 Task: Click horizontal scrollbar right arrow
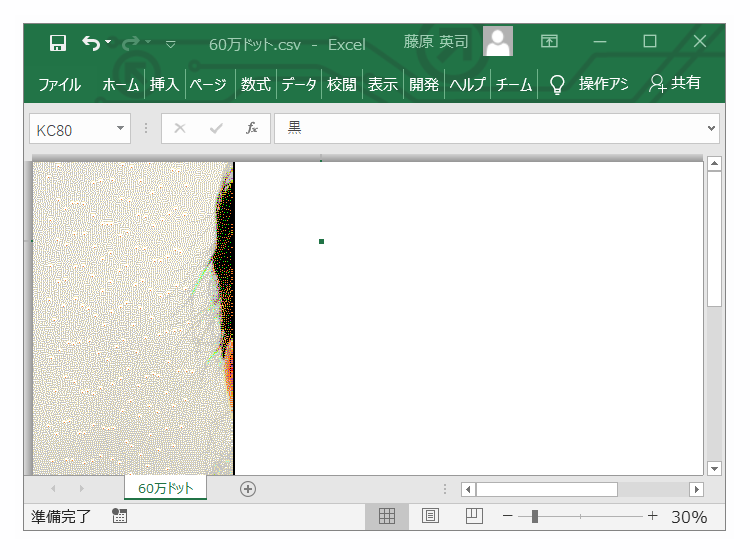click(x=696, y=489)
